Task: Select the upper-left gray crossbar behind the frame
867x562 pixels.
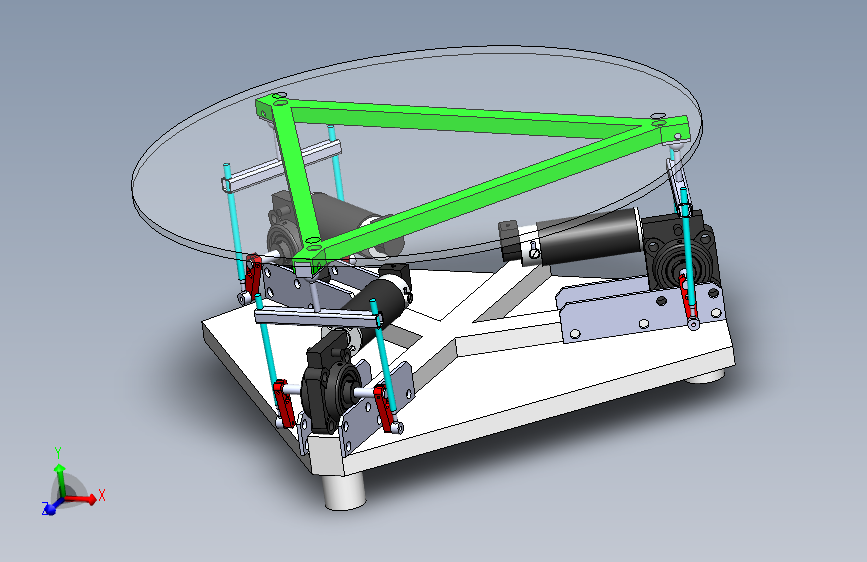Action: pos(281,166)
